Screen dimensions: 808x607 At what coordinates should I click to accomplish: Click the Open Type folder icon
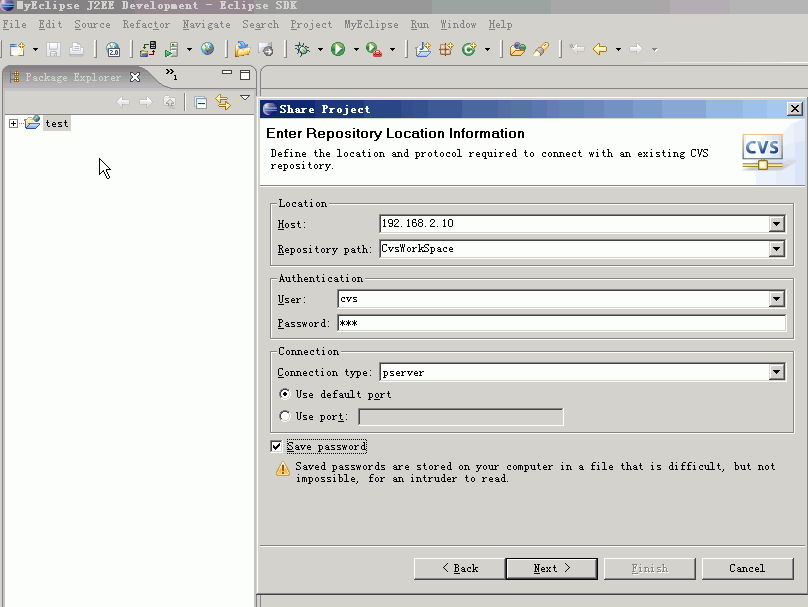tap(517, 49)
